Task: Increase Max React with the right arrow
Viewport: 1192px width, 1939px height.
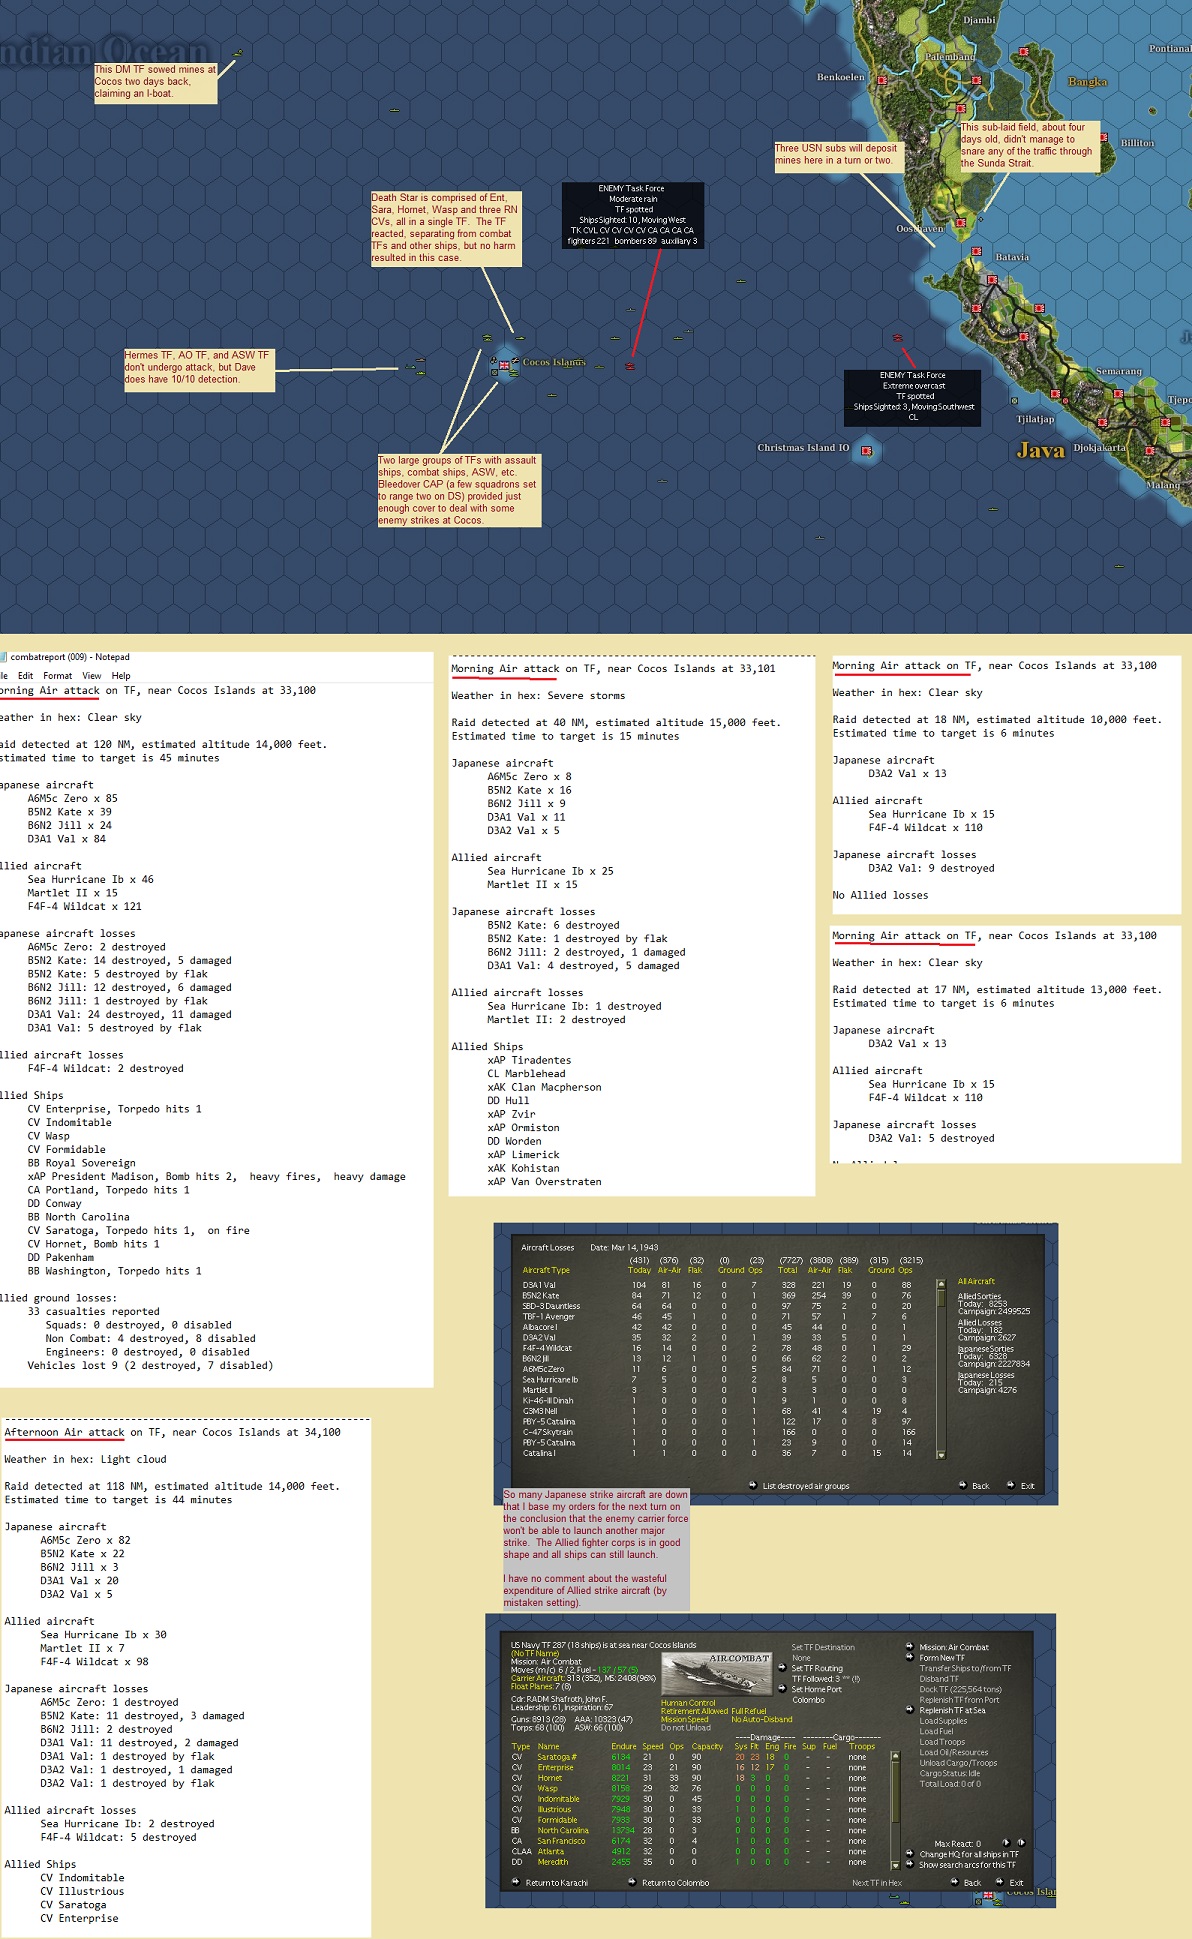Action: tap(1021, 1842)
